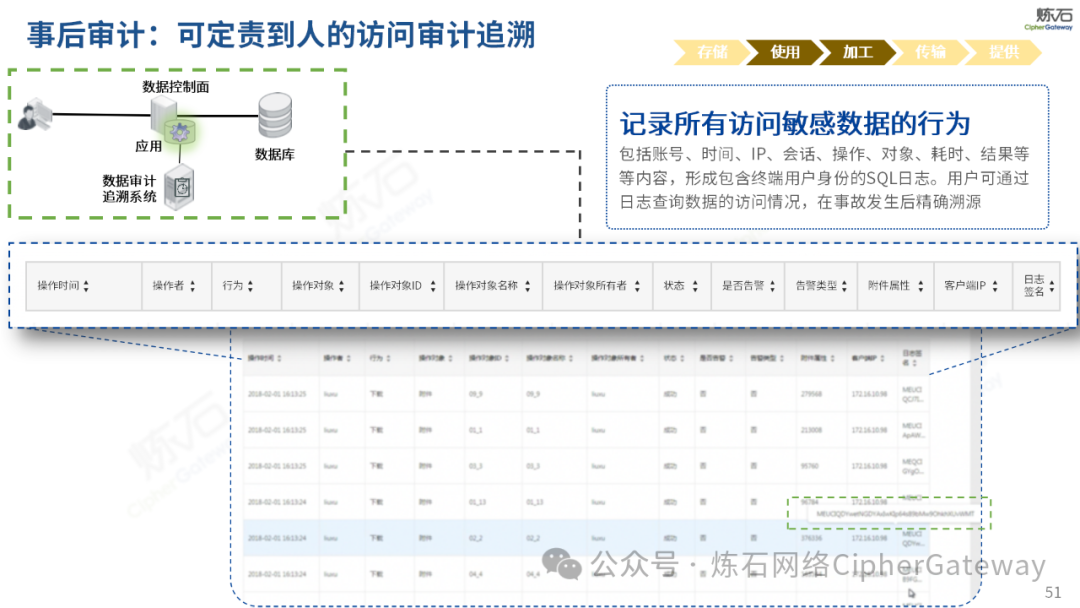The height and width of the screenshot is (608, 1080).
Task: Click the sort arrows beside 操作对象名称
Action: (x=528, y=286)
